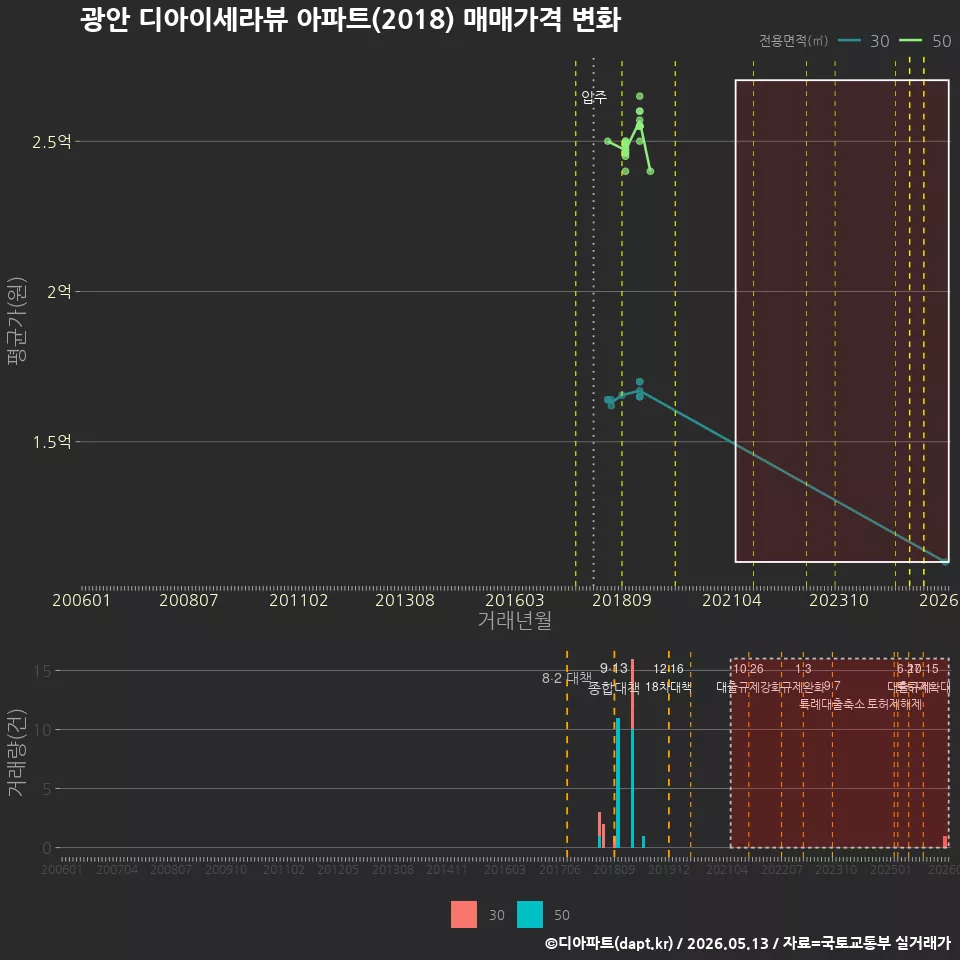Click 201706 on the volume chart x-axis
The image size is (960, 960).
click(560, 869)
